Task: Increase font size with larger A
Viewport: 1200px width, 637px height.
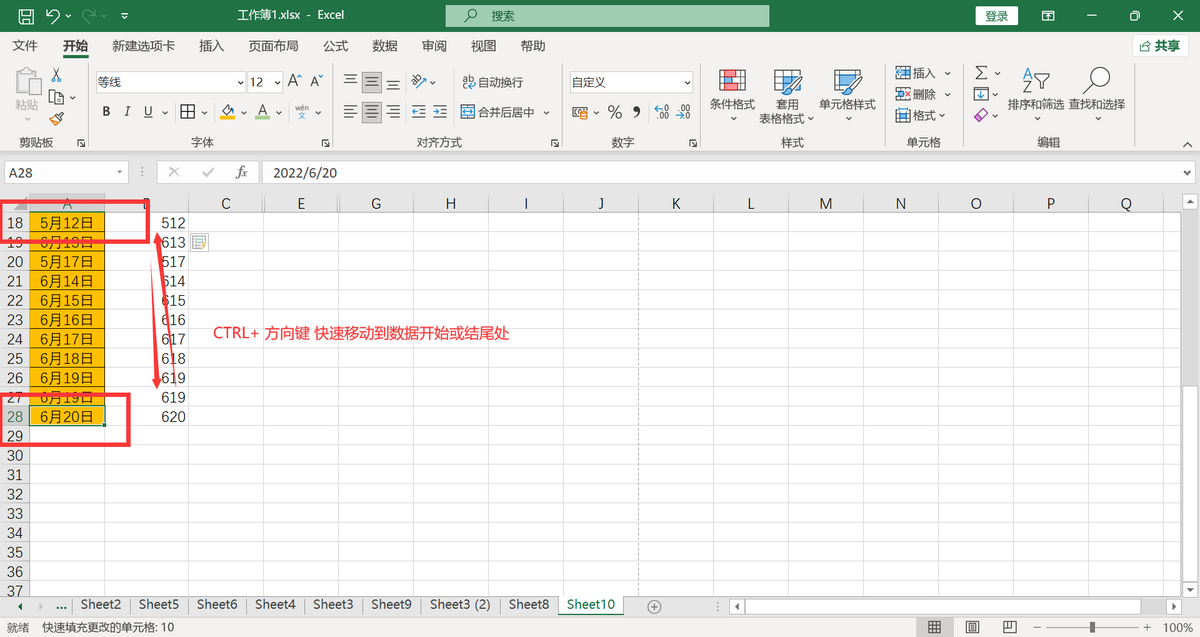Action: [295, 82]
